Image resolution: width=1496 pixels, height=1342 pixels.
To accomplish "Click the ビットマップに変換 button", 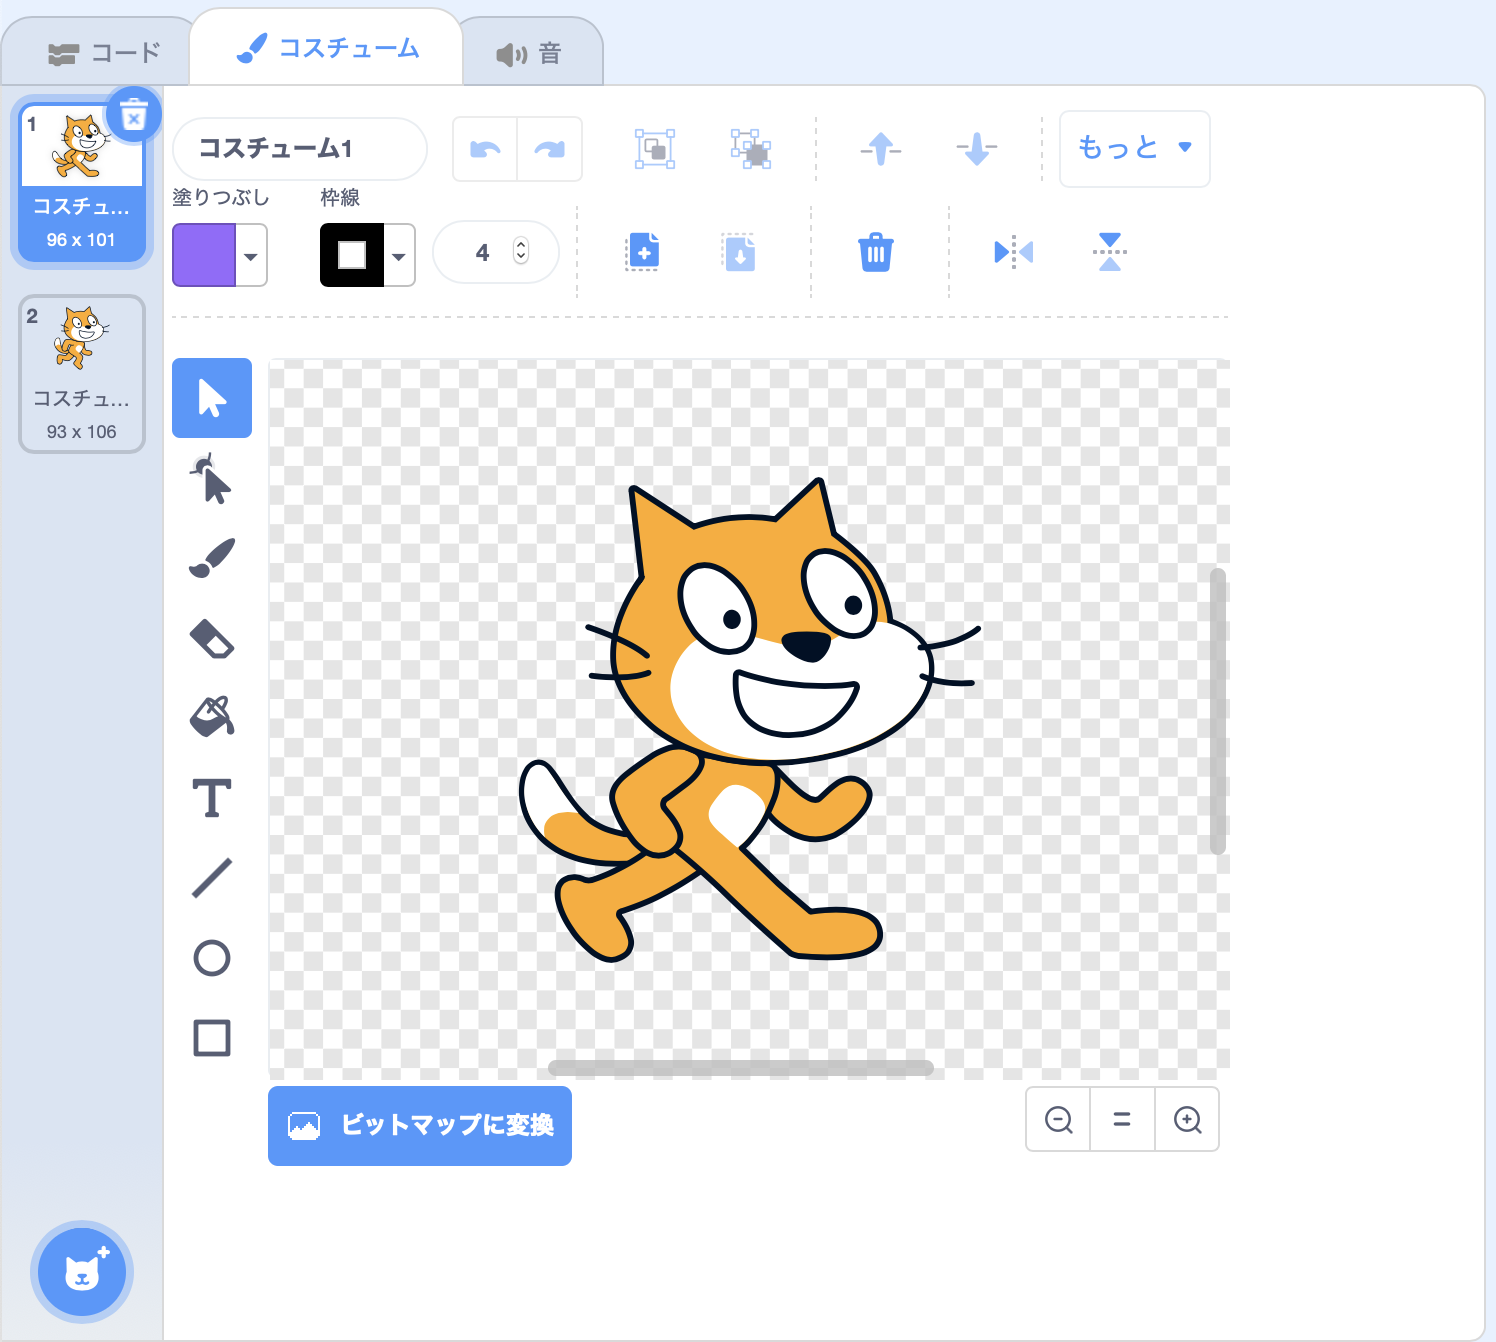I will click(419, 1126).
